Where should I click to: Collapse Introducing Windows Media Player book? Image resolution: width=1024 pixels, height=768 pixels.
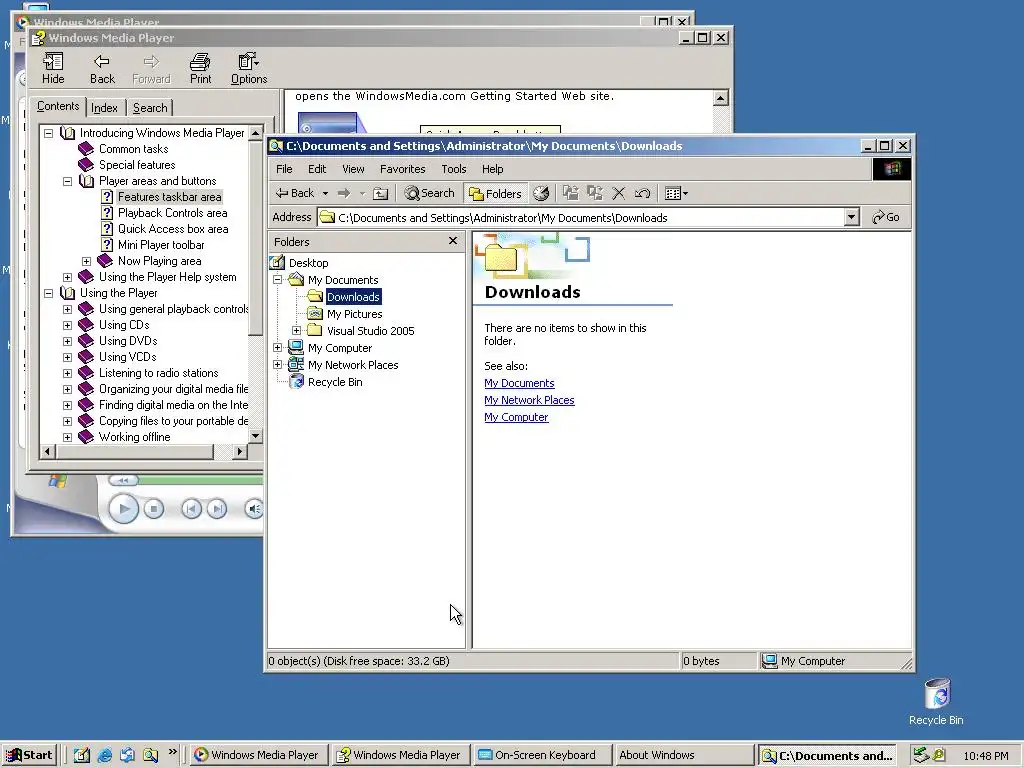point(48,133)
